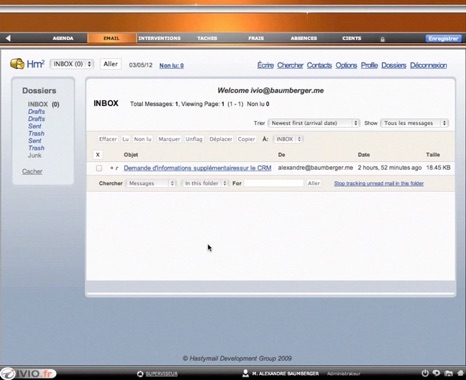Viewport: 466px width, 380px height.
Task: Open the Trier sort order dropdown
Action: click(x=314, y=123)
